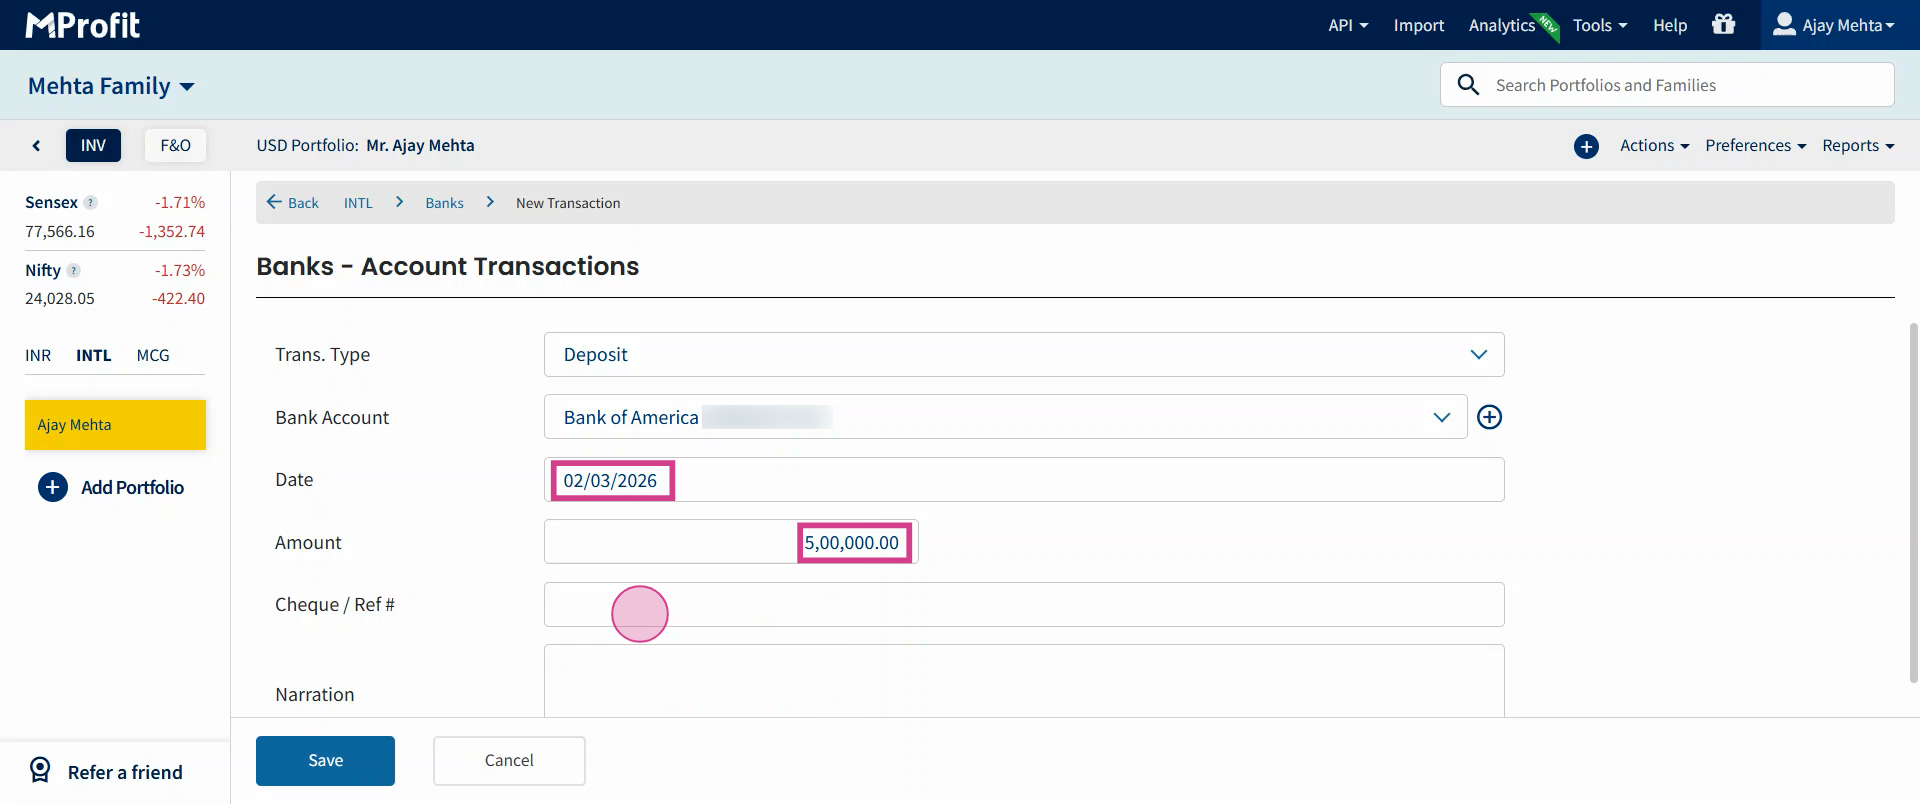The image size is (1920, 804).
Task: Click the gift box icon in header
Action: [1723, 25]
